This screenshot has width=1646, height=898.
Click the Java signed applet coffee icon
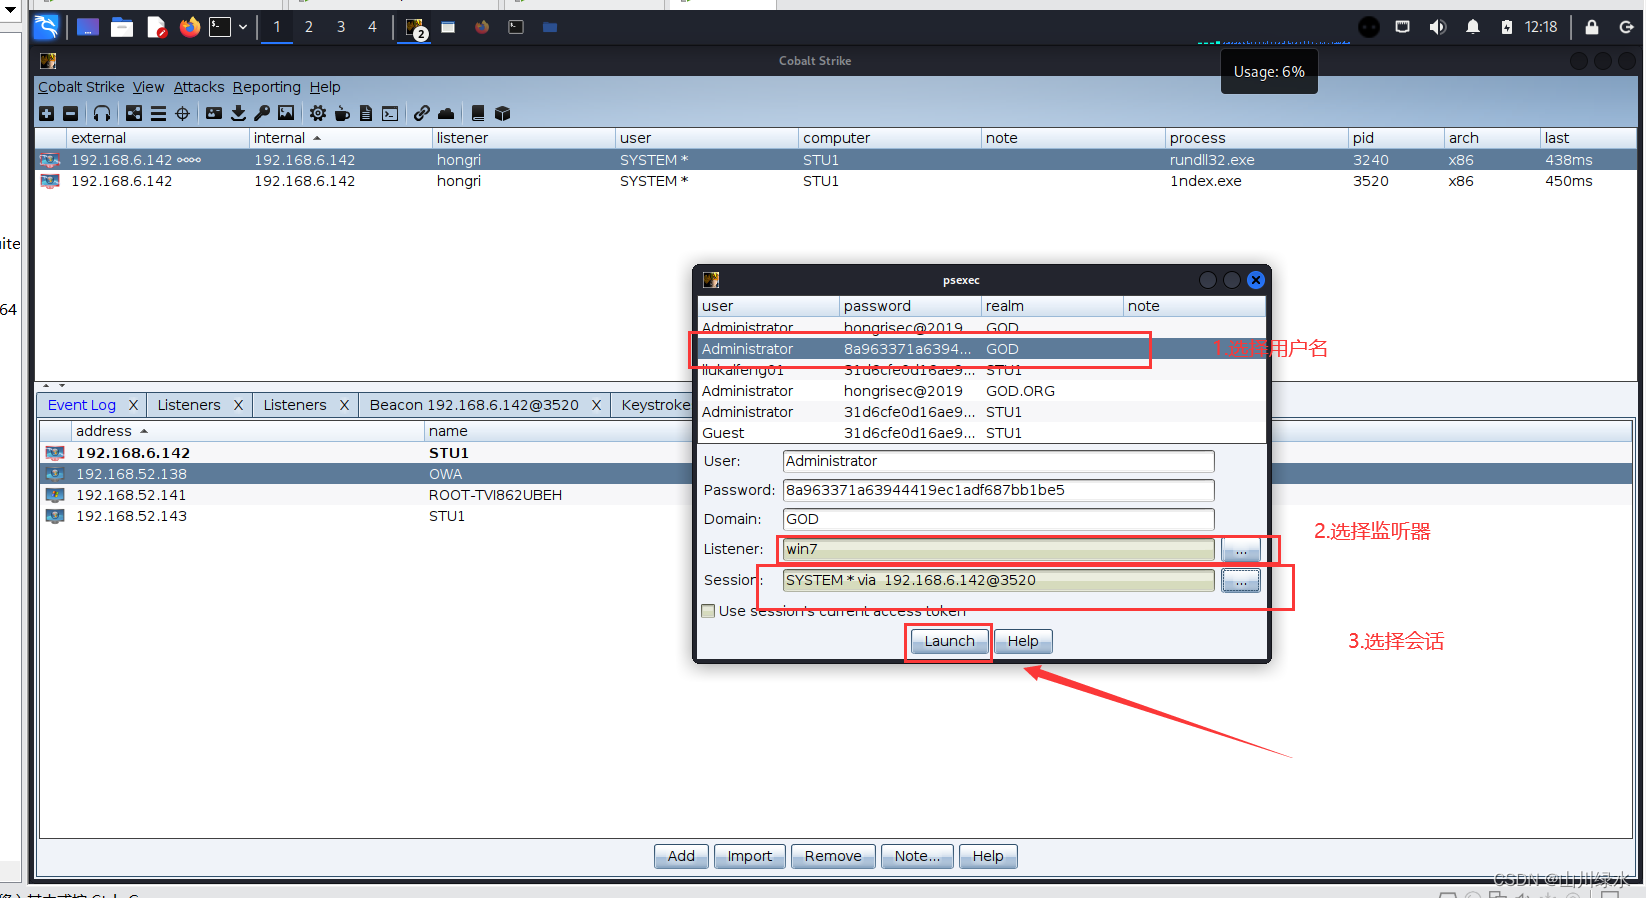point(342,114)
